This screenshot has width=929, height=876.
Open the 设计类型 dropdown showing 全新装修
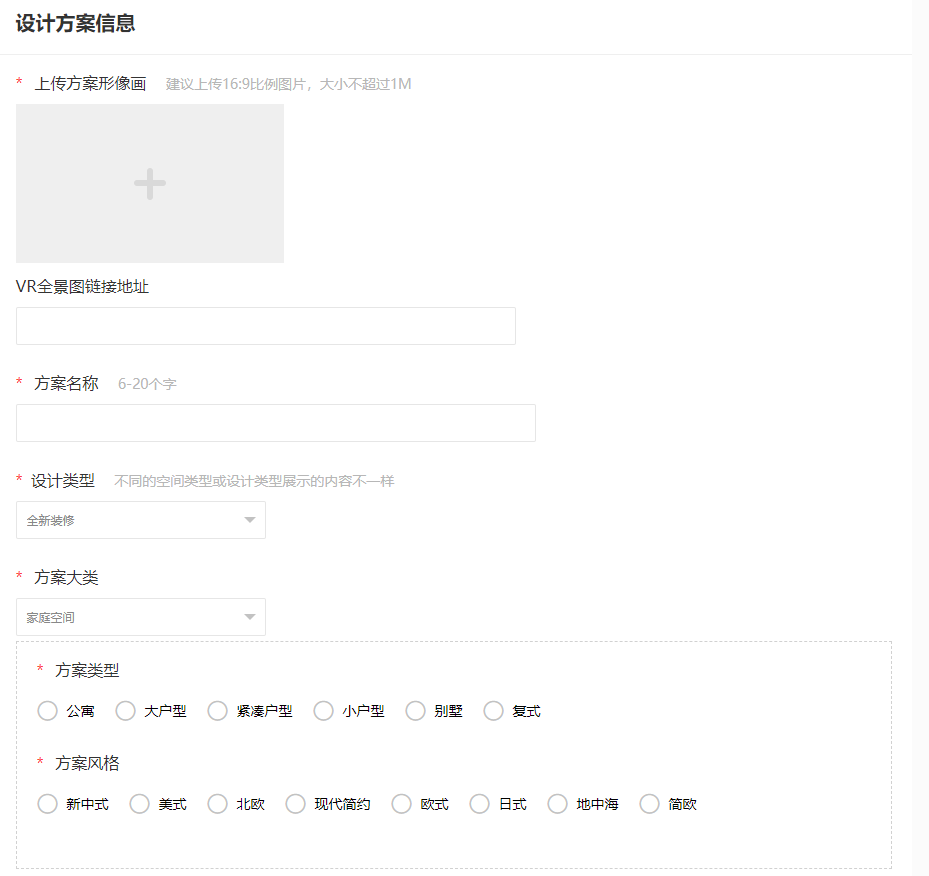point(140,520)
